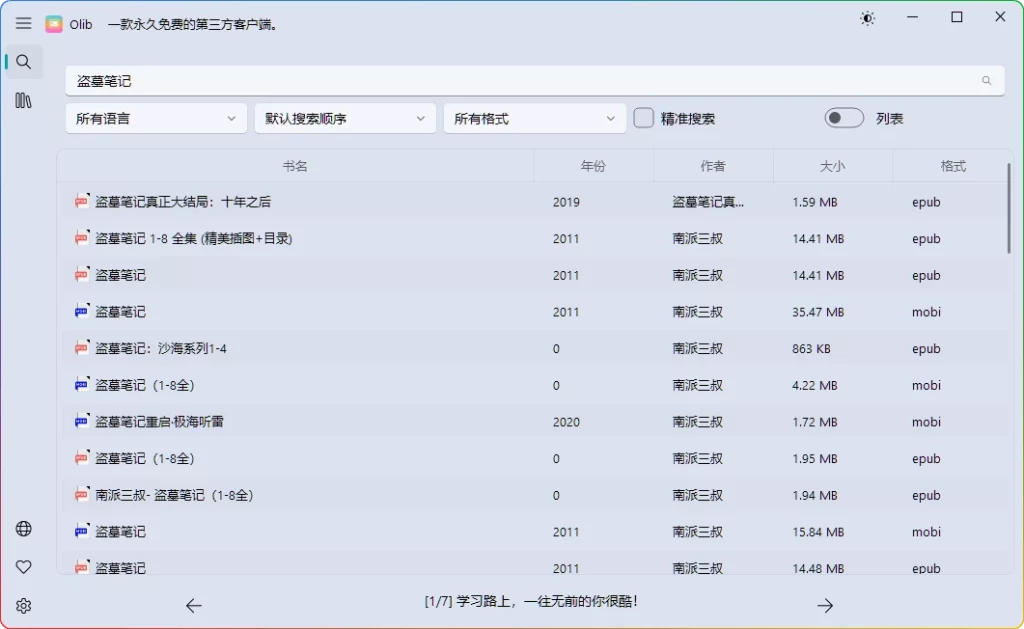Toggle the search magnifier inside the search box
This screenshot has height=629, width=1024.
click(x=986, y=81)
